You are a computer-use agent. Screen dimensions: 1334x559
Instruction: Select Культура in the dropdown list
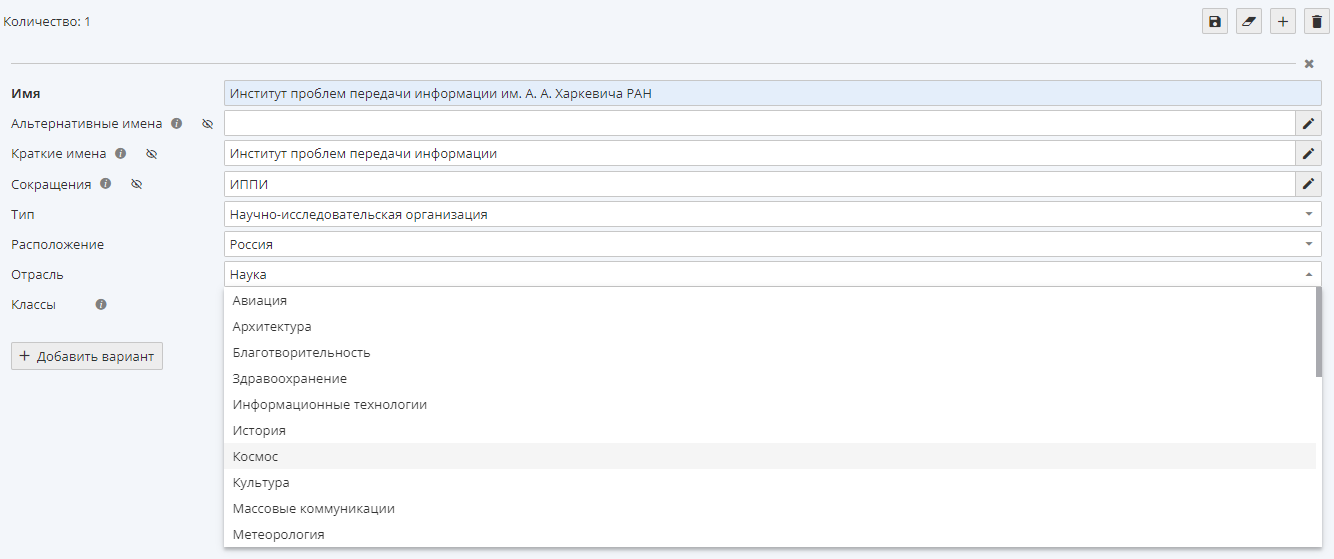(x=770, y=482)
